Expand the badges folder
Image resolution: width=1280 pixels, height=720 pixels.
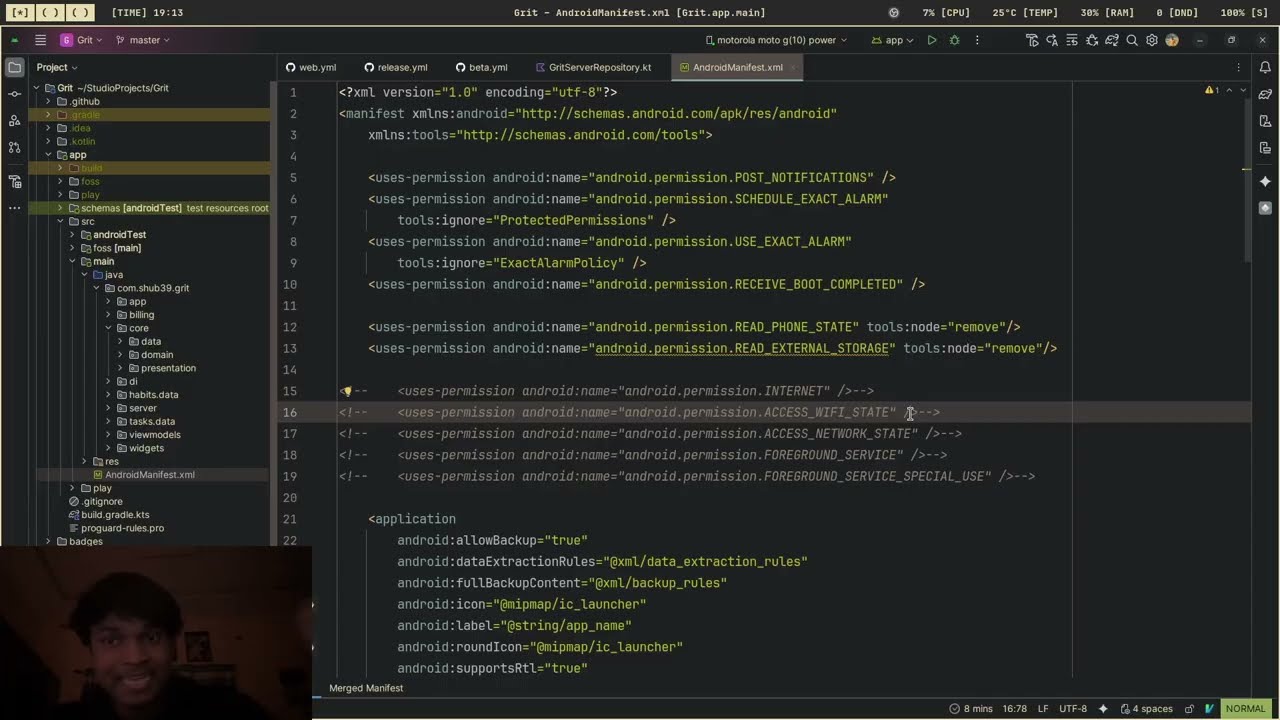point(48,541)
